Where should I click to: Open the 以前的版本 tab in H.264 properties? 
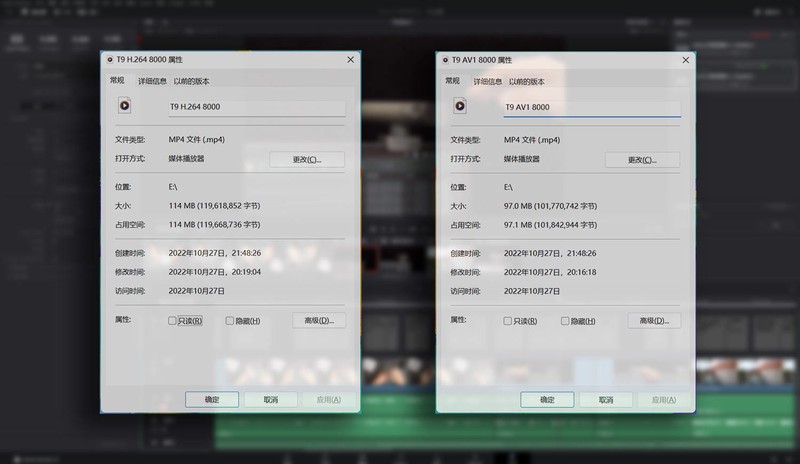click(191, 81)
